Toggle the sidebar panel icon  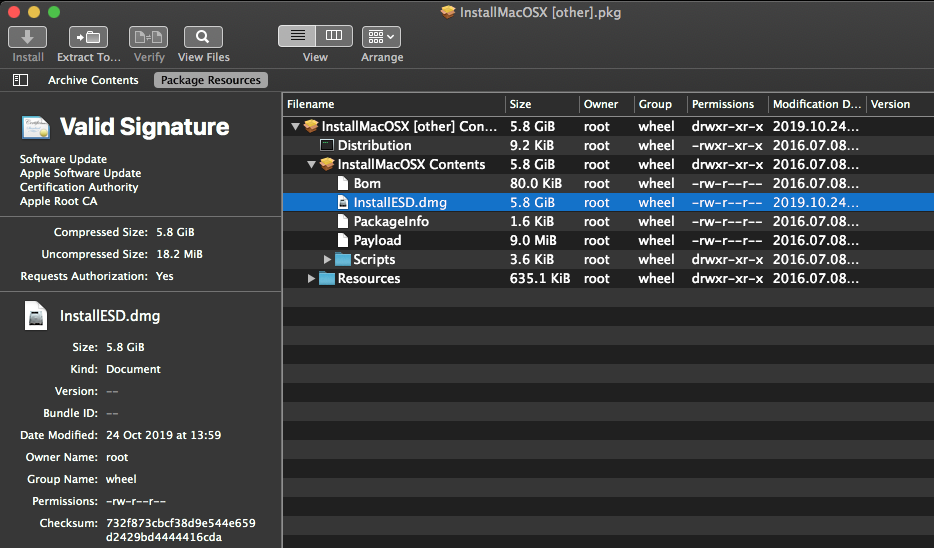(21, 80)
